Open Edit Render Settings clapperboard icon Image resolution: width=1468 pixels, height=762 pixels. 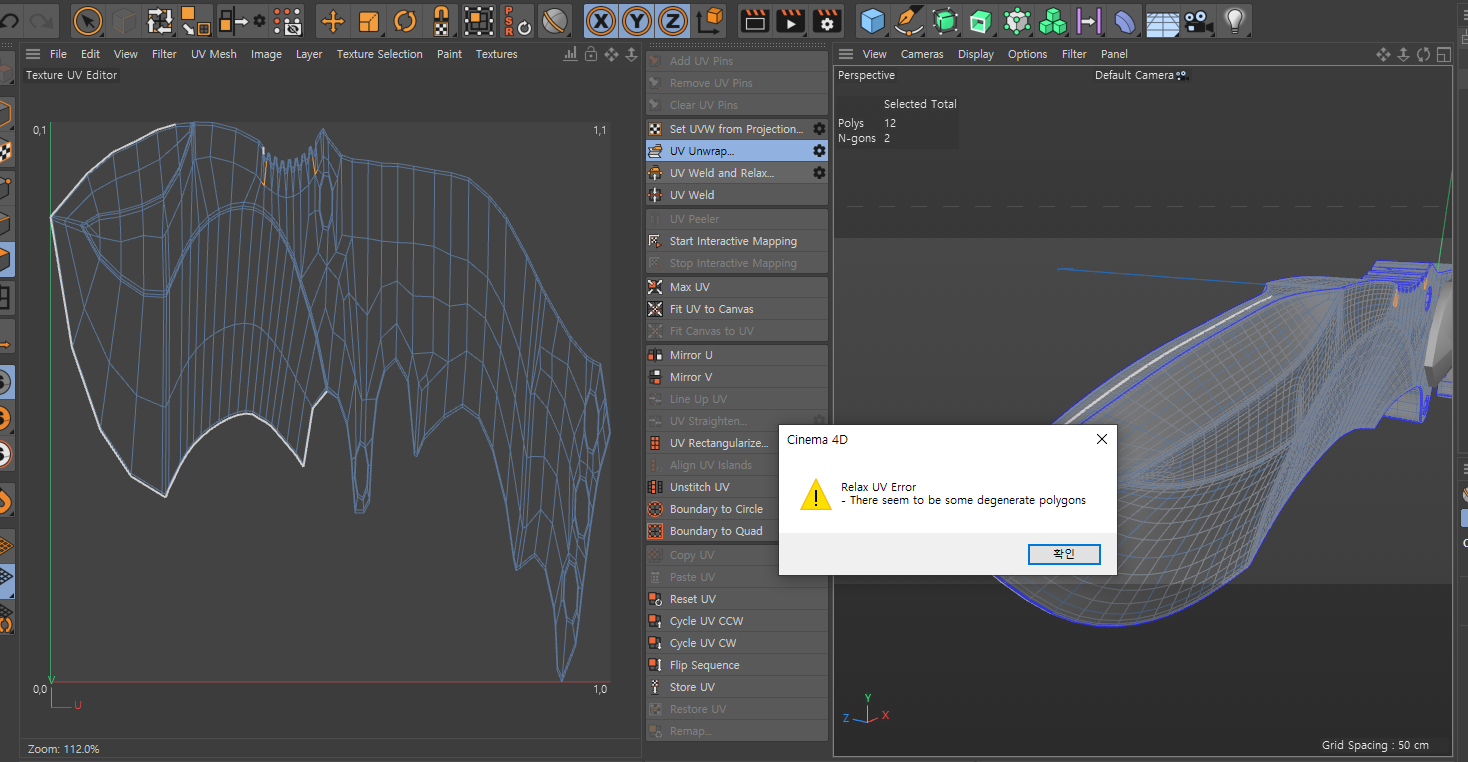[x=826, y=20]
